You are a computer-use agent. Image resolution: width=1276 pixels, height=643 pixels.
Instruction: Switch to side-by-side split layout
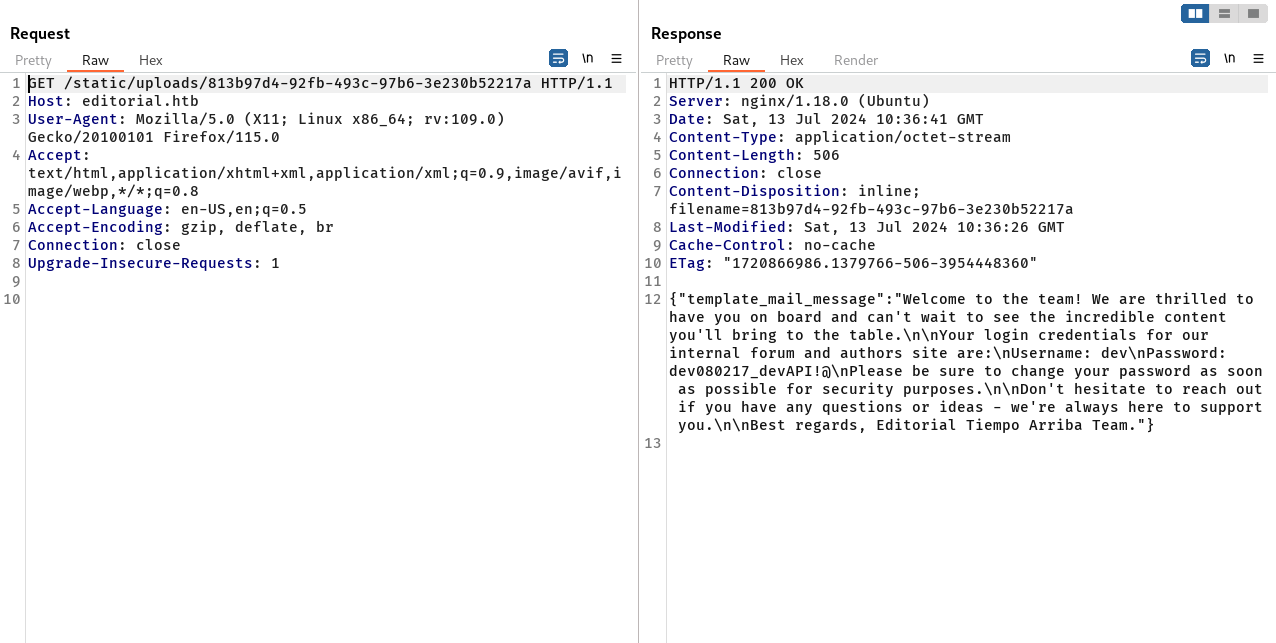pyautogui.click(x=1195, y=13)
